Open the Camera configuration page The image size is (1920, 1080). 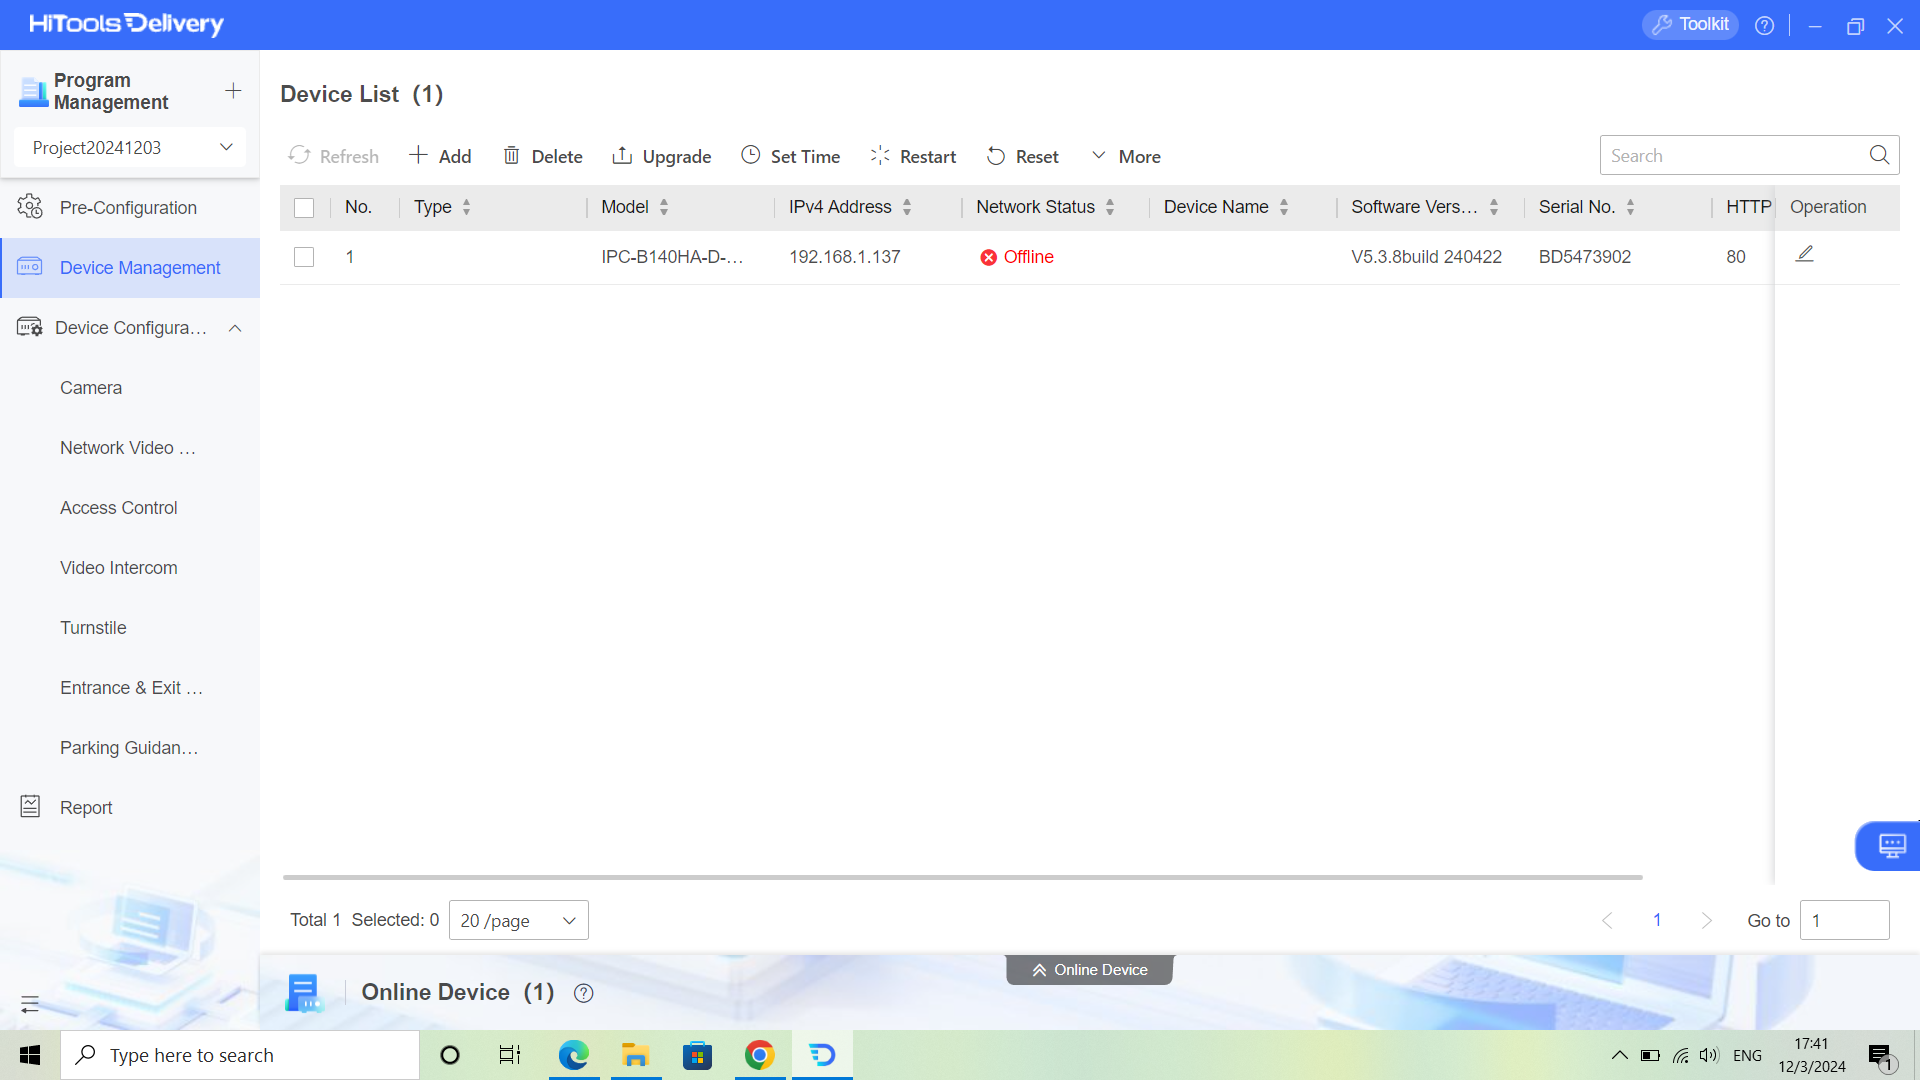tap(91, 387)
